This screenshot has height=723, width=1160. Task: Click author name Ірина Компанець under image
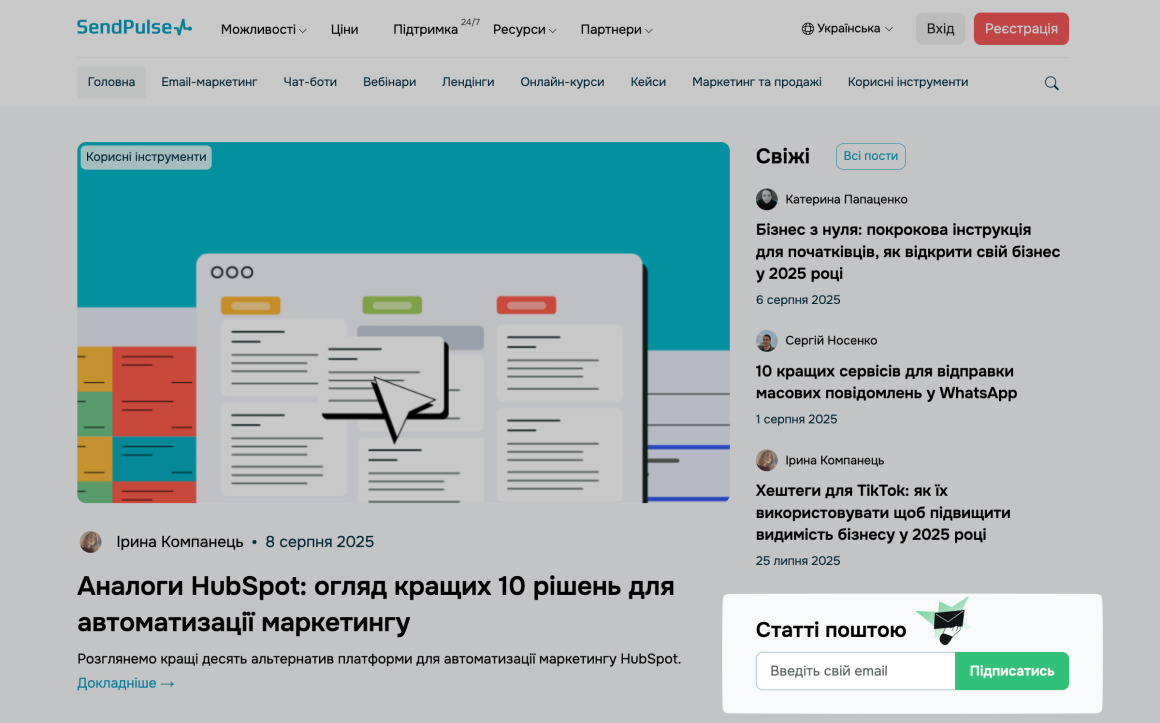180,542
